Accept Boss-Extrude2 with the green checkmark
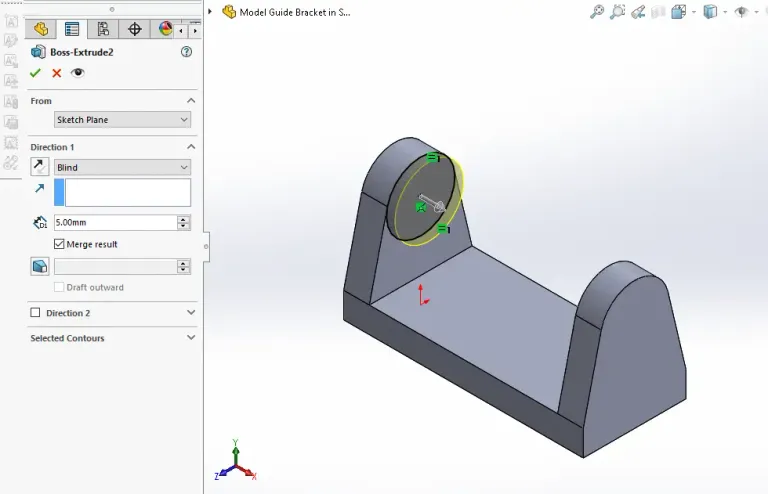768x494 pixels. [x=36, y=73]
